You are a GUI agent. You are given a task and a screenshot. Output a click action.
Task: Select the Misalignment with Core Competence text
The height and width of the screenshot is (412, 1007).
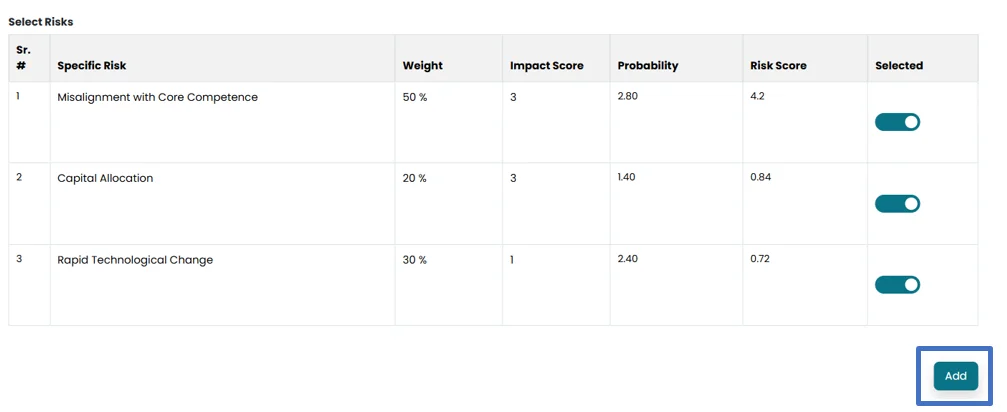(157, 98)
